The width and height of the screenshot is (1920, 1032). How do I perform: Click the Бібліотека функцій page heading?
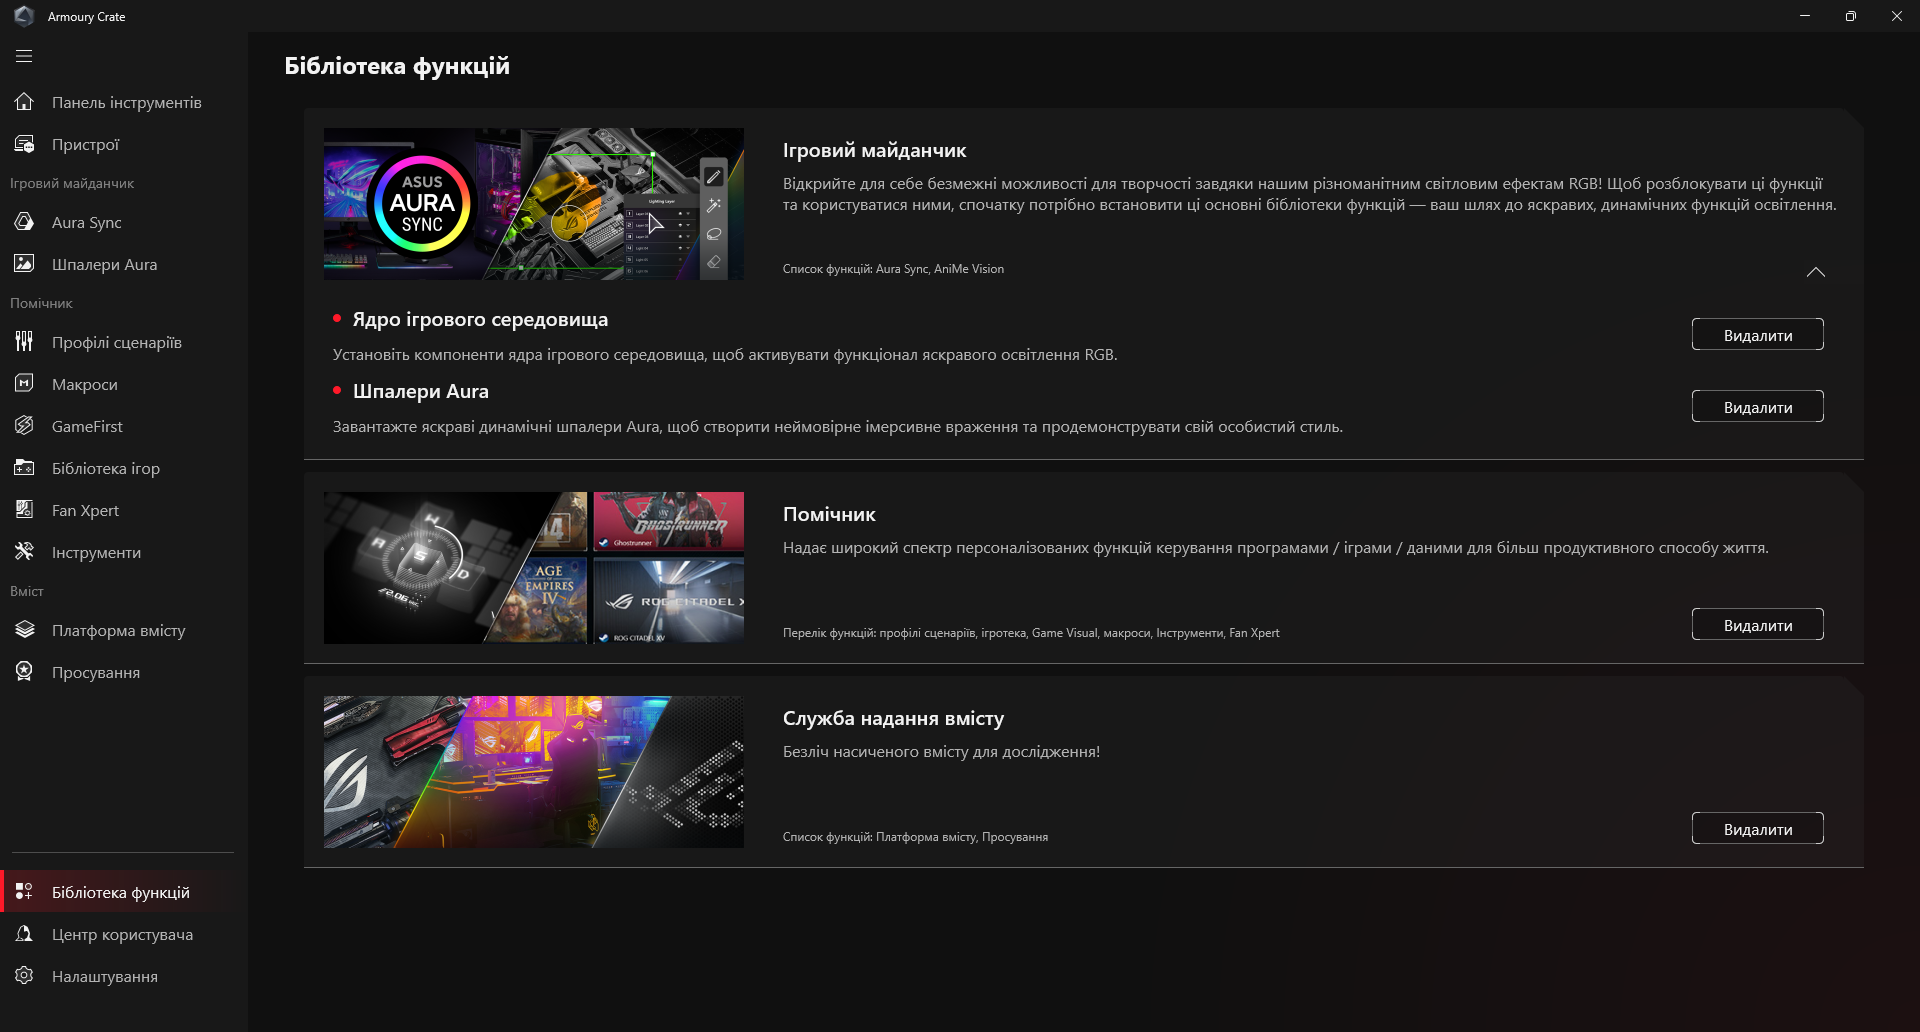pos(397,66)
